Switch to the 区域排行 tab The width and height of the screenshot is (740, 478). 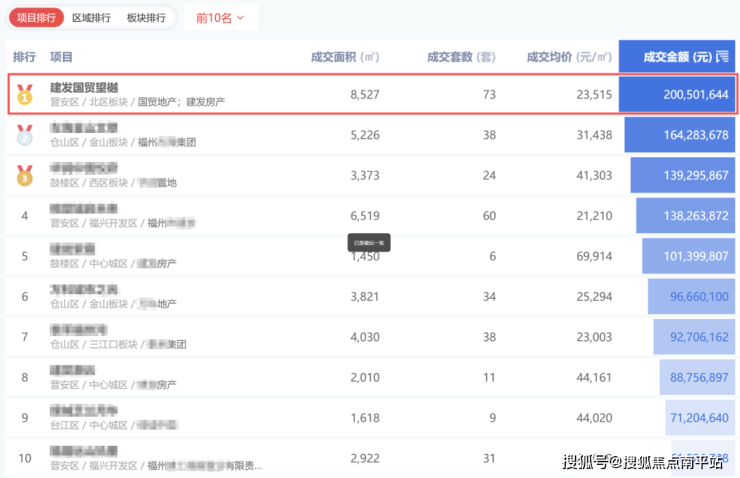pyautogui.click(x=92, y=18)
